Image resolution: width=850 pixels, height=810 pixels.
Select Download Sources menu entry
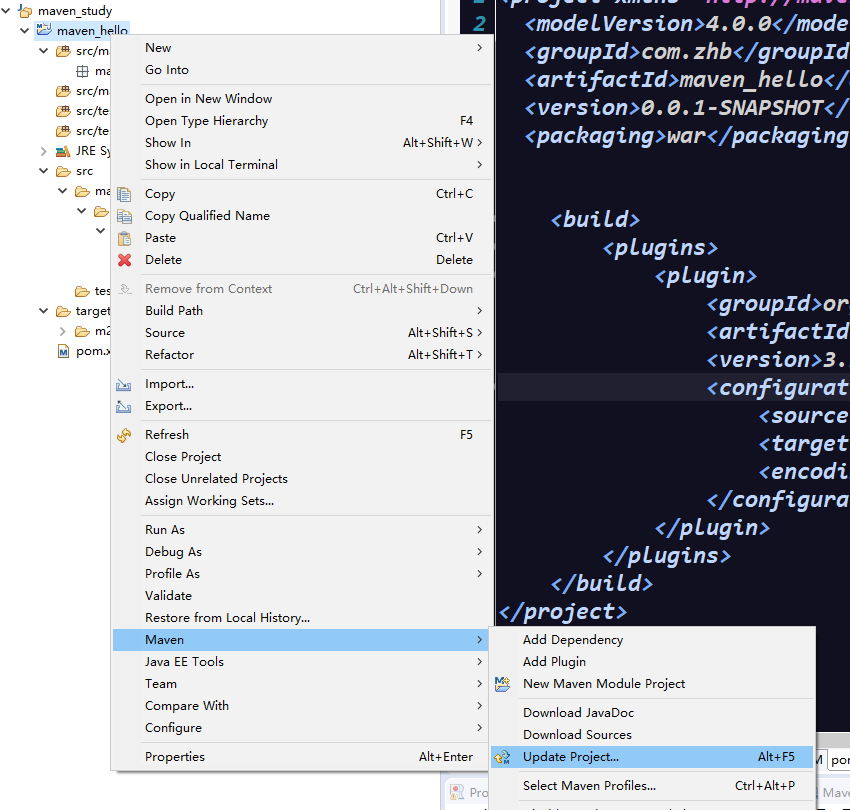tap(577, 735)
